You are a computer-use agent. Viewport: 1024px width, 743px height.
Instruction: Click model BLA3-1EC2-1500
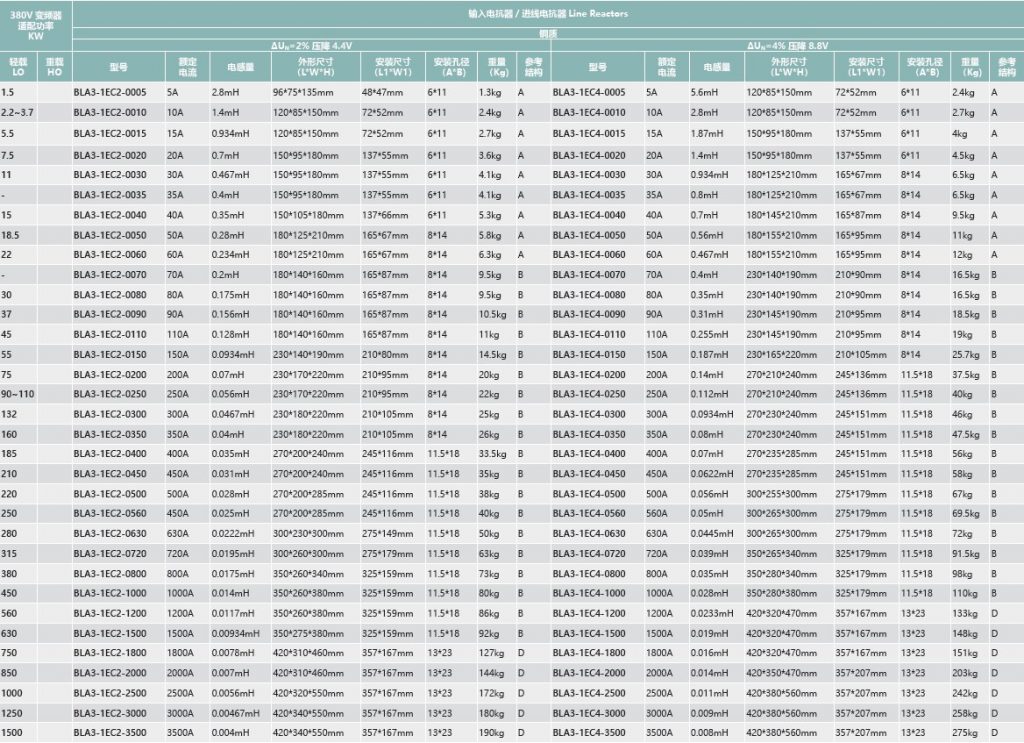click(110, 633)
